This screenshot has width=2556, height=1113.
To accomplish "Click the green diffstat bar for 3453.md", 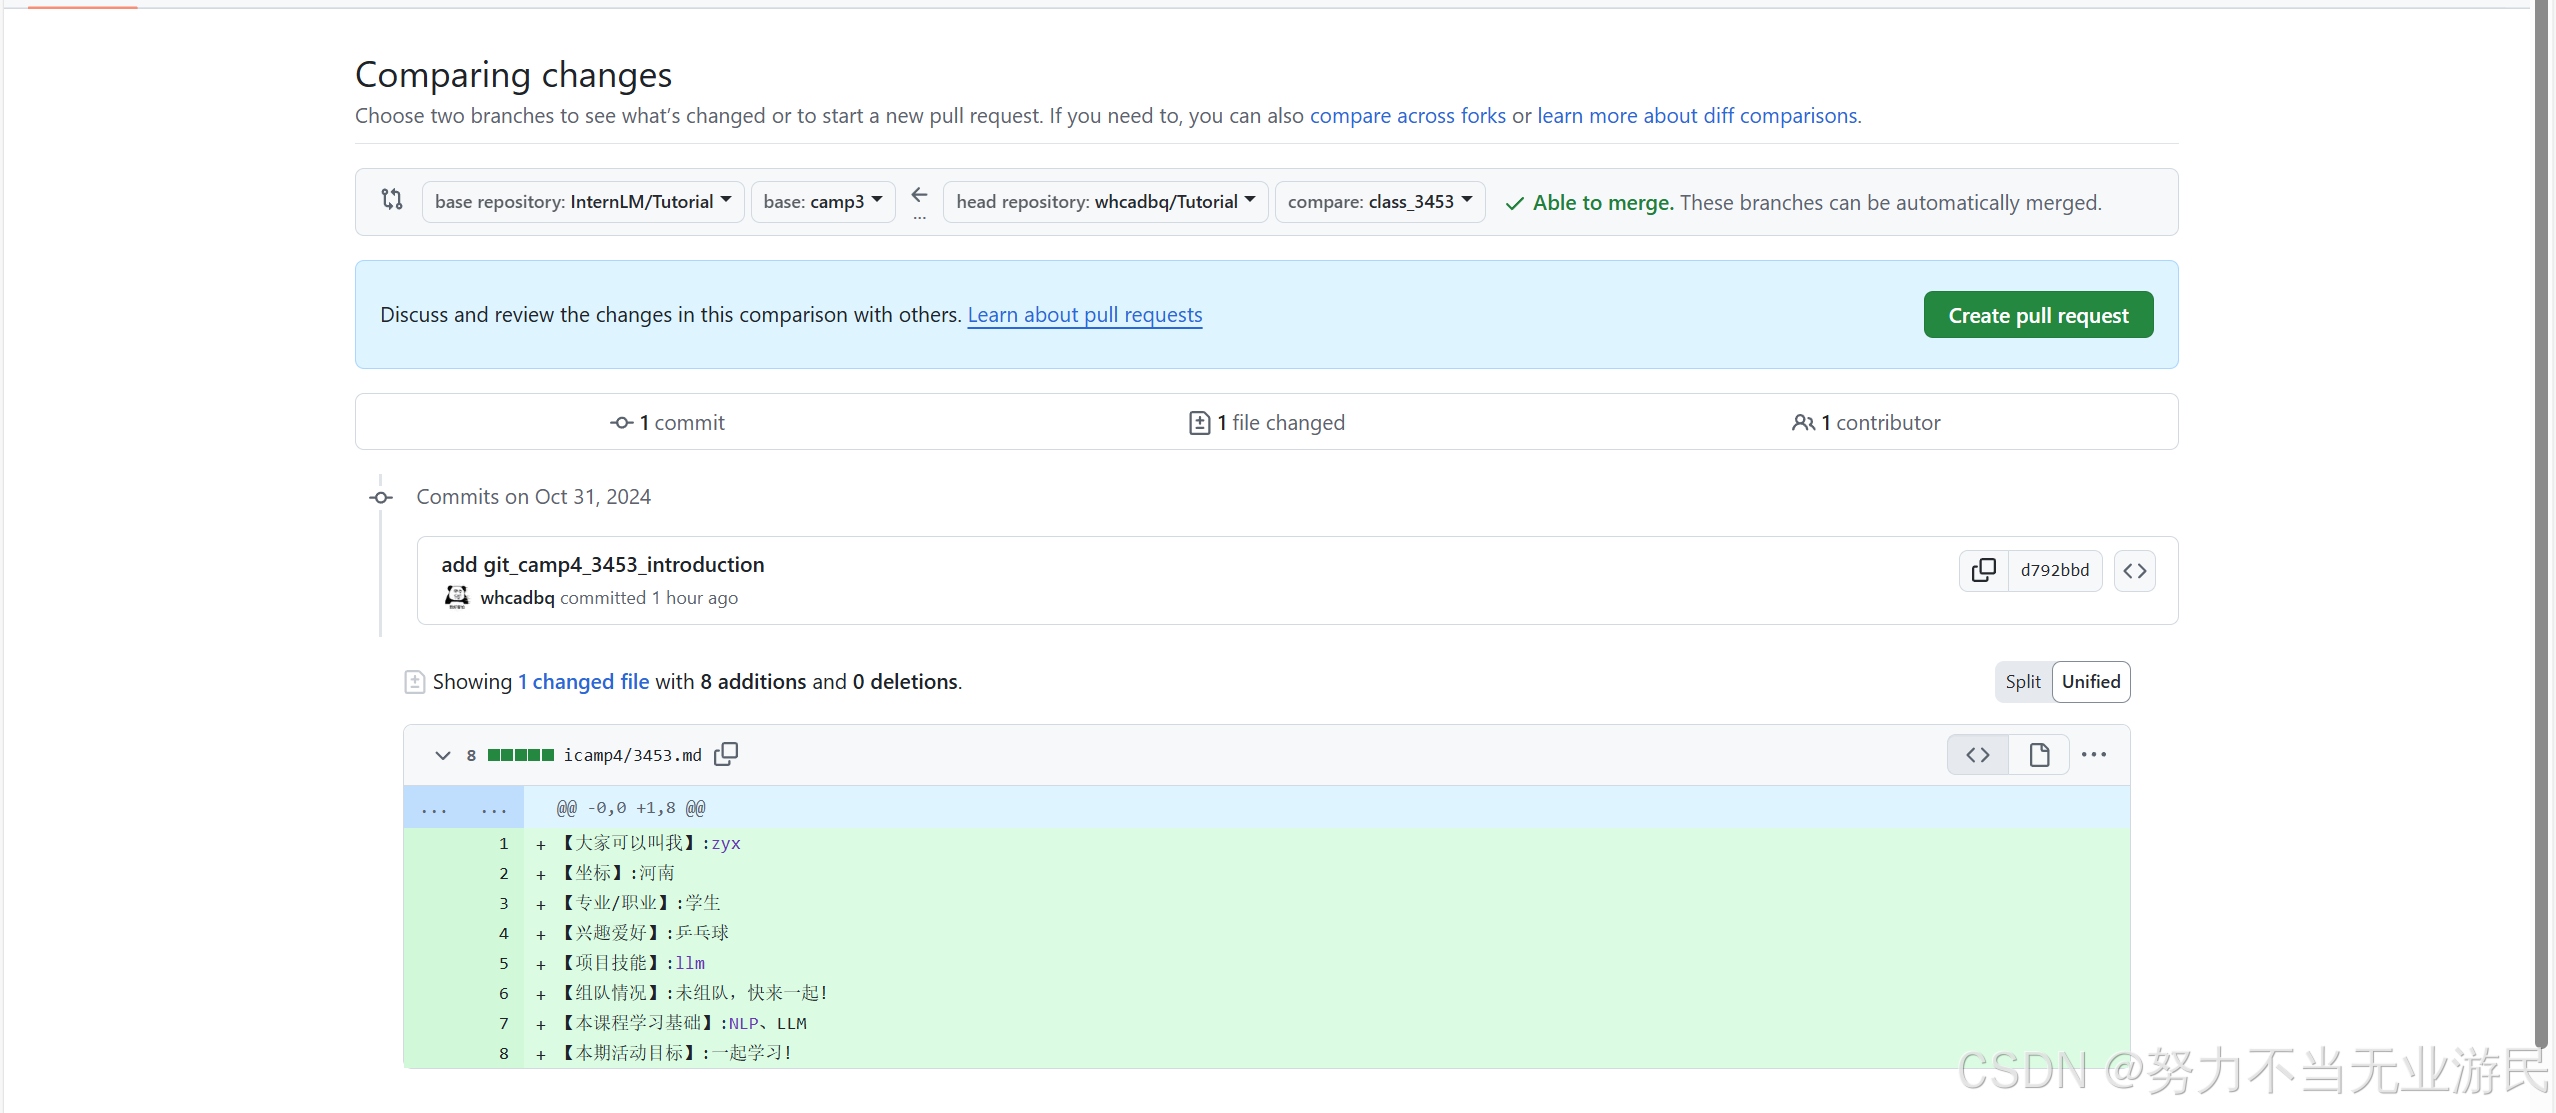I will pos(520,755).
